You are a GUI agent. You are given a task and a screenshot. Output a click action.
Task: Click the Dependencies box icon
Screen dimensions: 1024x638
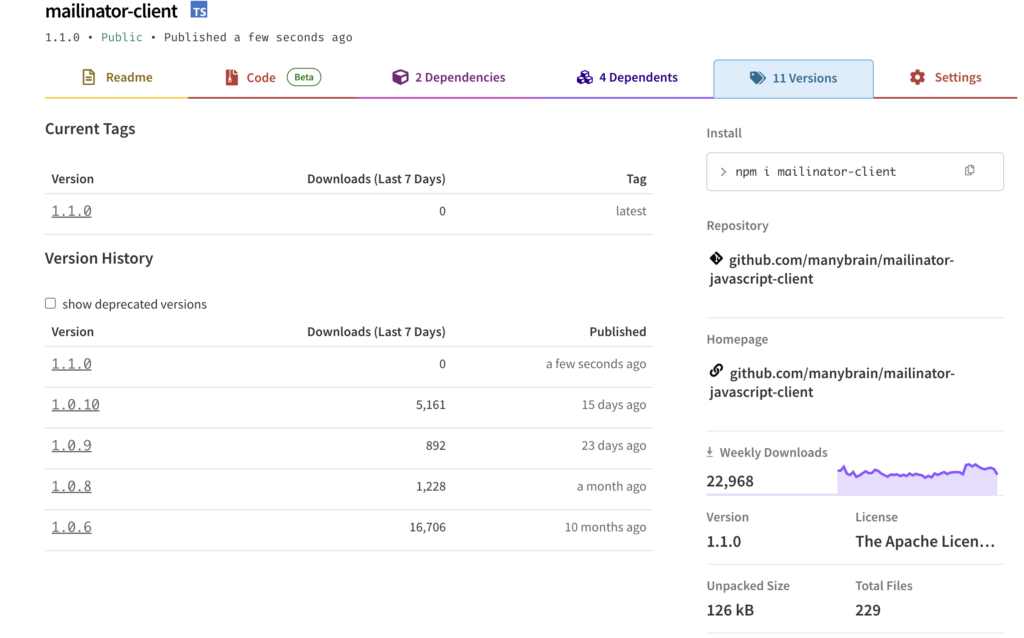[400, 76]
